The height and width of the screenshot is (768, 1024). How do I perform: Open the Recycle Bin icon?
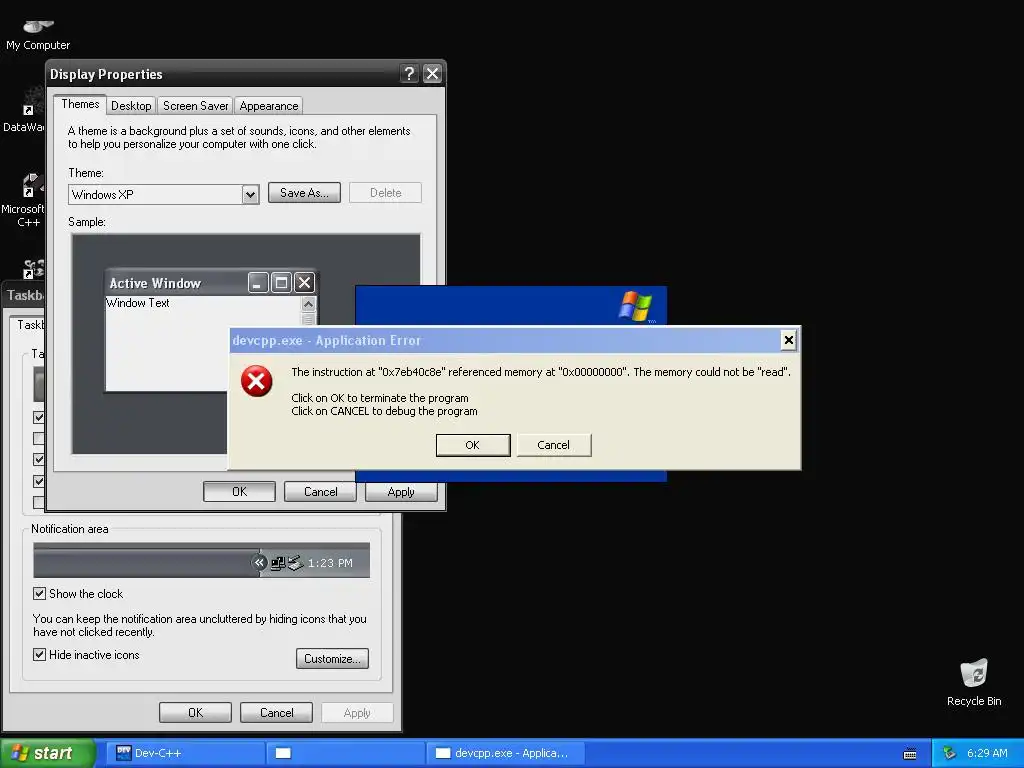click(x=974, y=682)
